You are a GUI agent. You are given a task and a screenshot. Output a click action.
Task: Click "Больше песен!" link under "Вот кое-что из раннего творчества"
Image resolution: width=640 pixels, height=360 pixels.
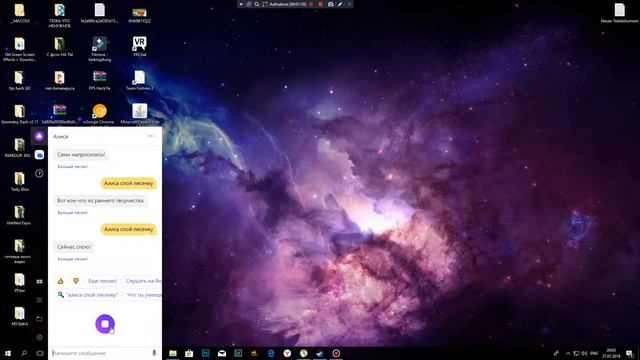tap(73, 213)
